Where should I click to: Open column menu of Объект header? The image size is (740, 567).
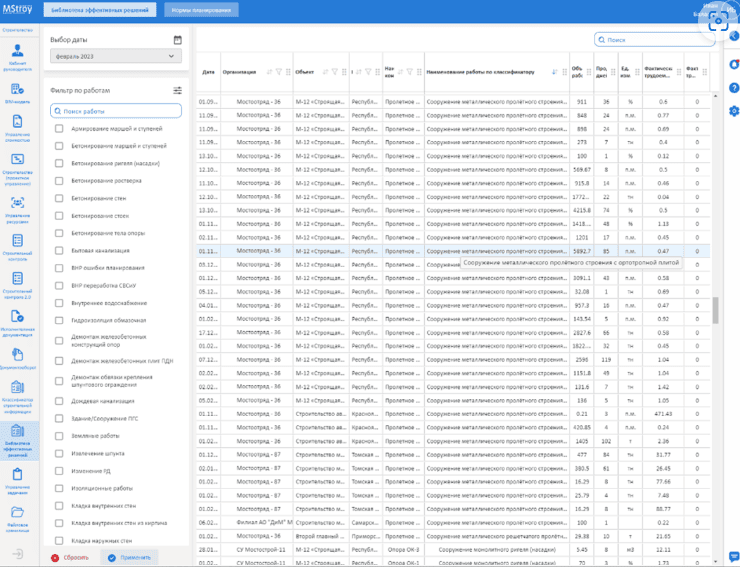click(344, 72)
